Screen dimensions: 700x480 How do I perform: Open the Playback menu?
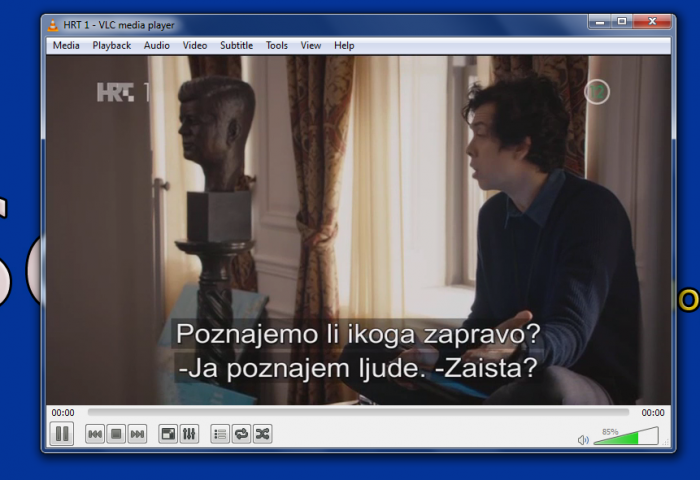coord(112,46)
